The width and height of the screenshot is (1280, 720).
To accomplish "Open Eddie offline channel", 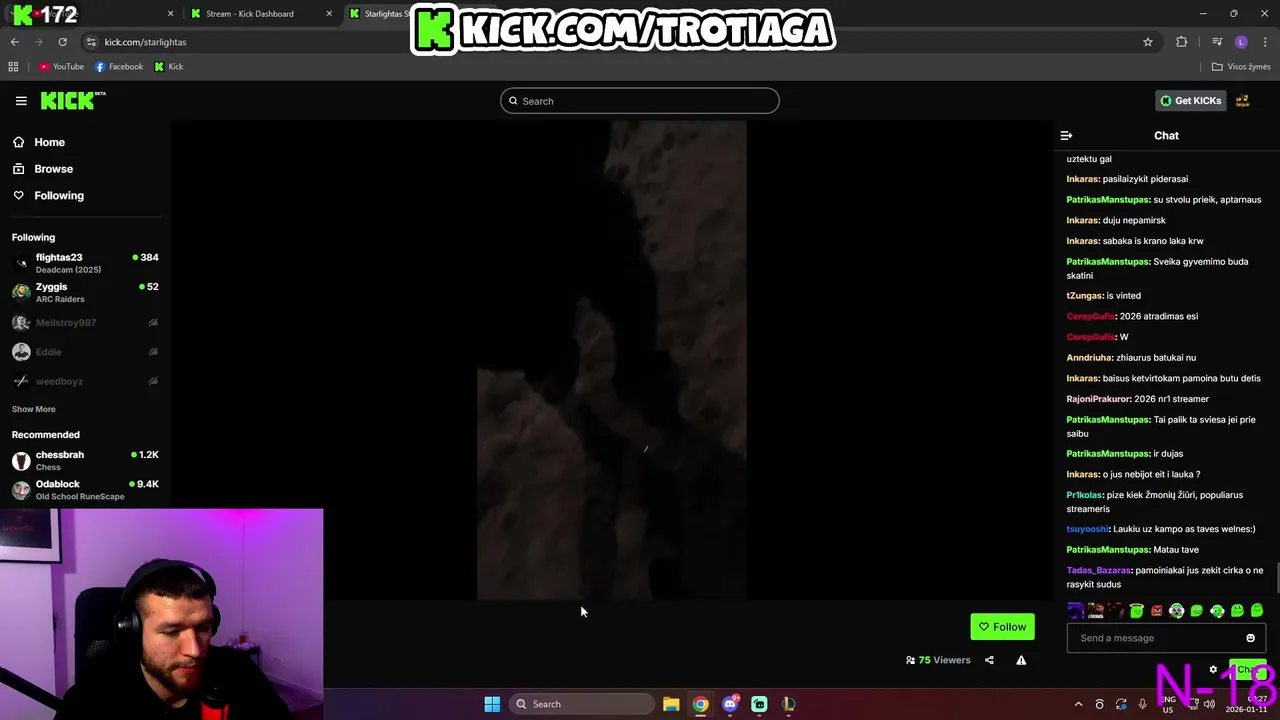I will coord(85,352).
